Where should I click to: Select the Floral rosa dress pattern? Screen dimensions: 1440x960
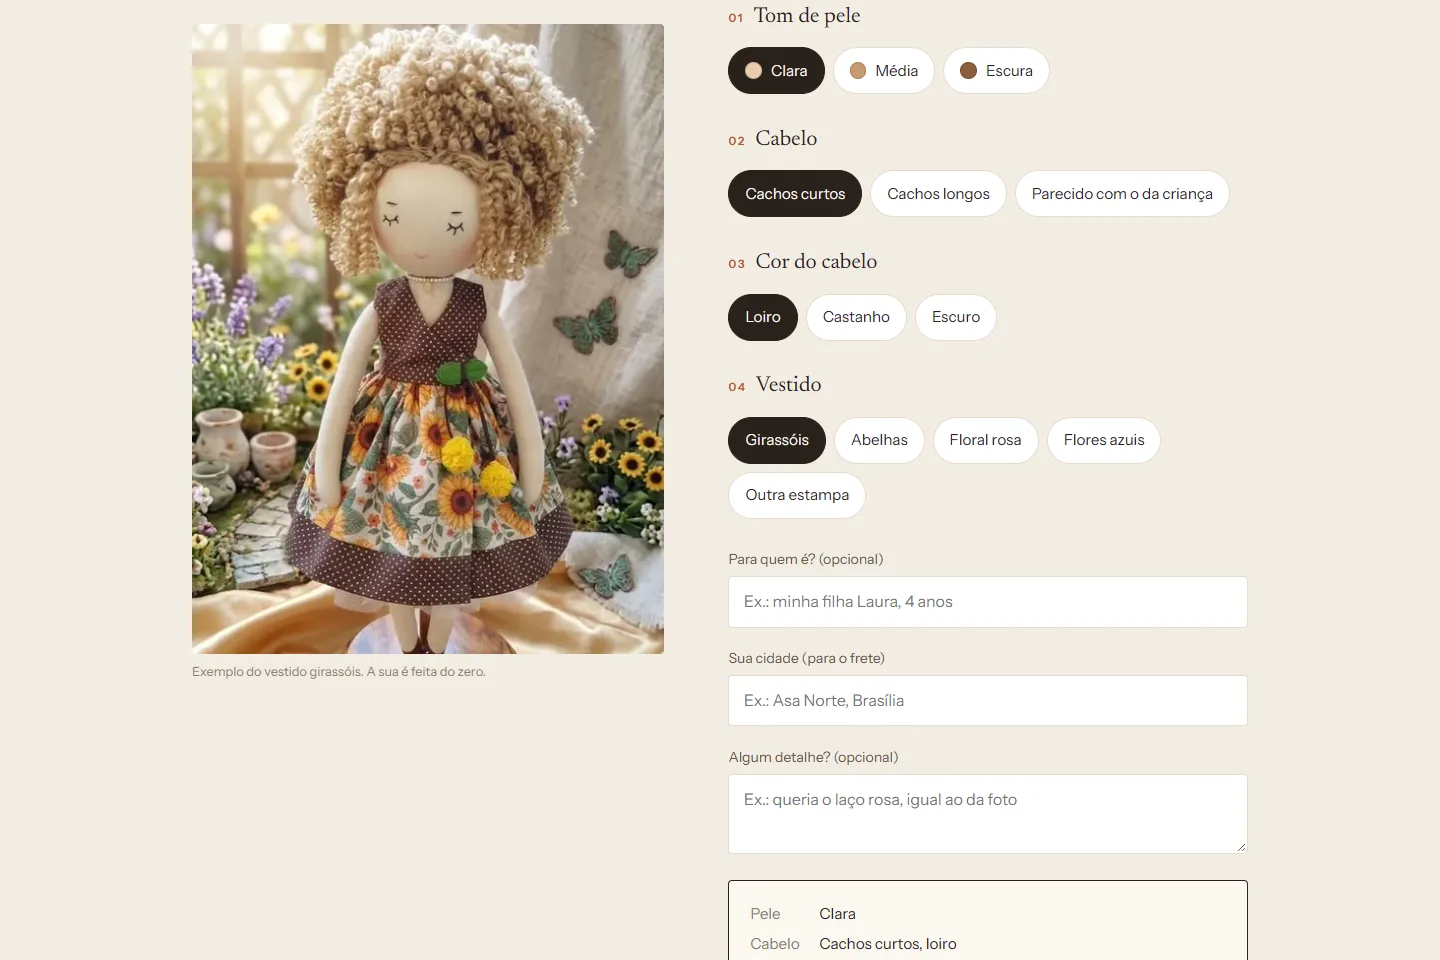click(985, 440)
